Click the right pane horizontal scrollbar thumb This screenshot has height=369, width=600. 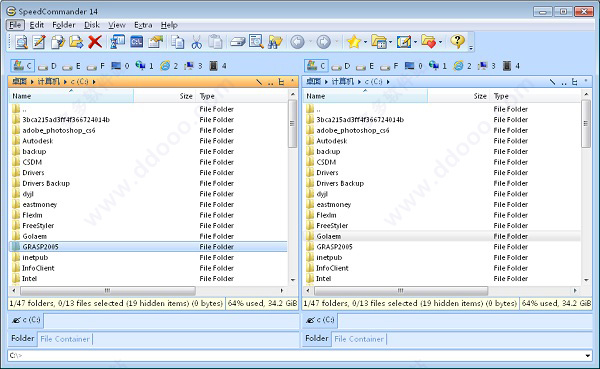pos(401,291)
